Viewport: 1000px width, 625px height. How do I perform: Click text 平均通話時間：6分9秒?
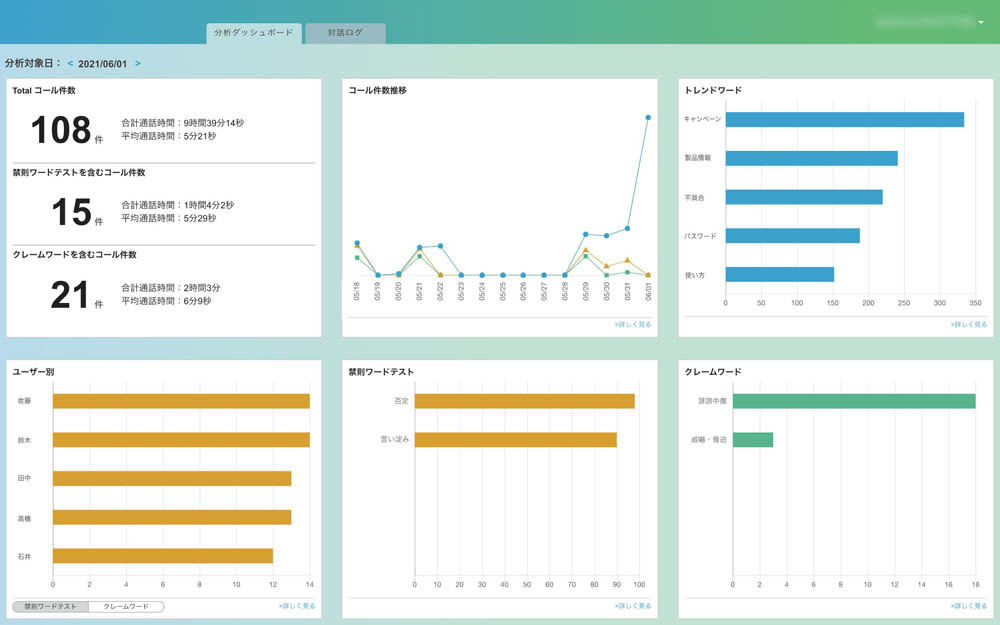(x=166, y=301)
